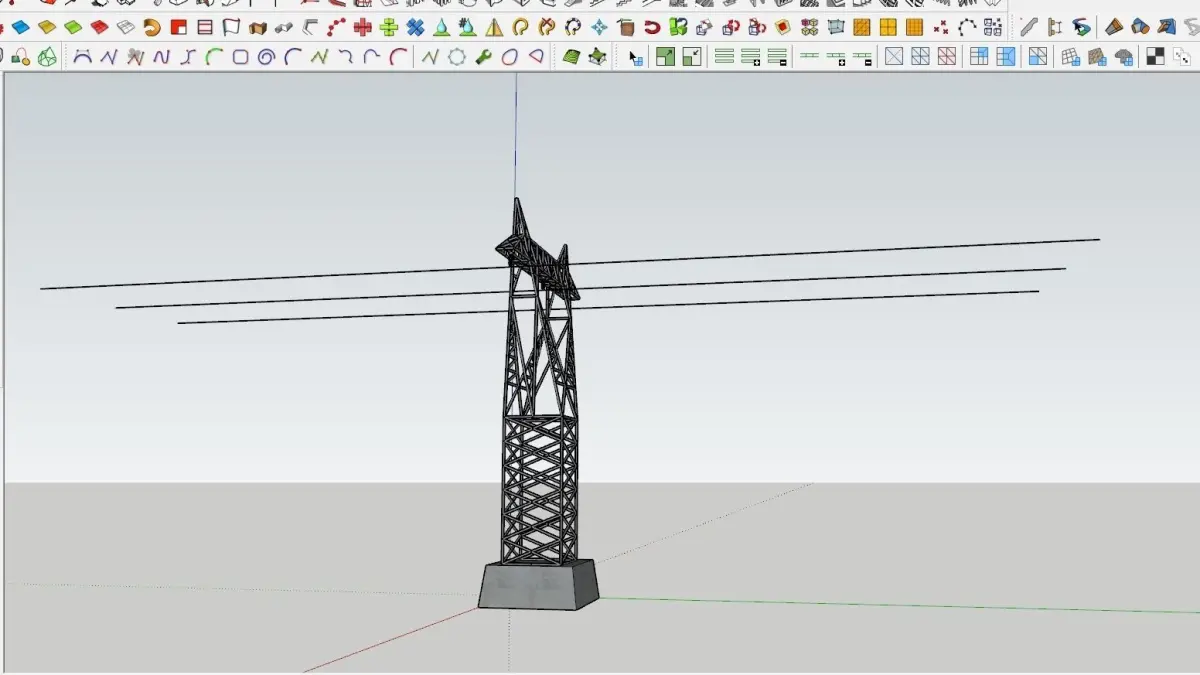Select the blue push-pull surface icon
1200x675 pixels.
coord(20,27)
